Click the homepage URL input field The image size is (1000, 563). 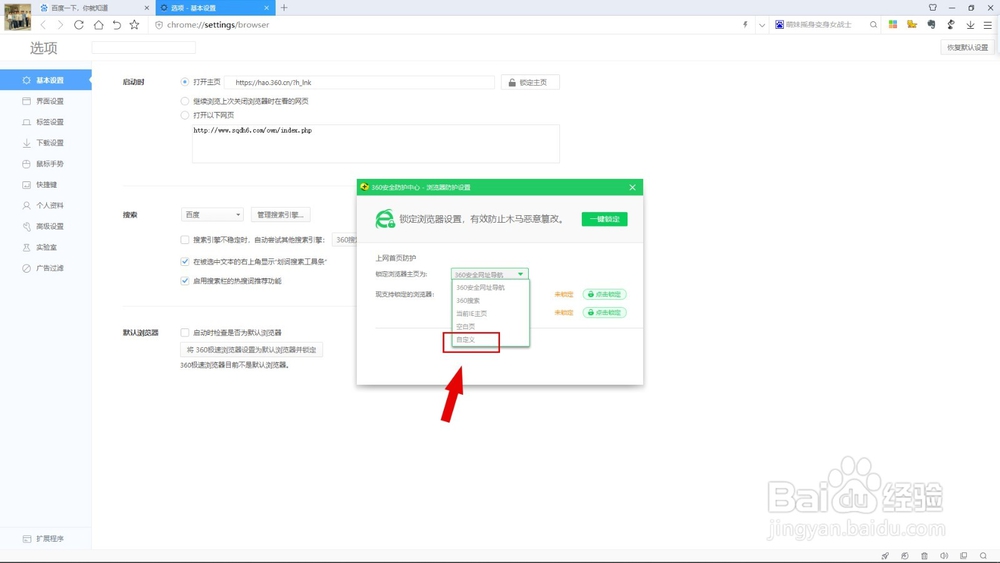click(x=360, y=82)
